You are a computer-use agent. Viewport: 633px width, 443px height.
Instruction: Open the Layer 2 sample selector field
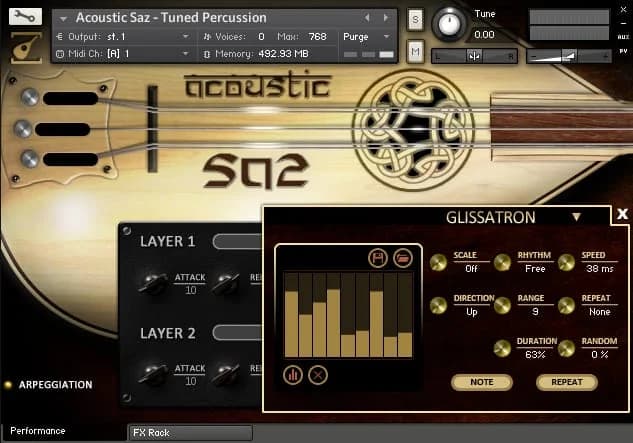[237, 333]
